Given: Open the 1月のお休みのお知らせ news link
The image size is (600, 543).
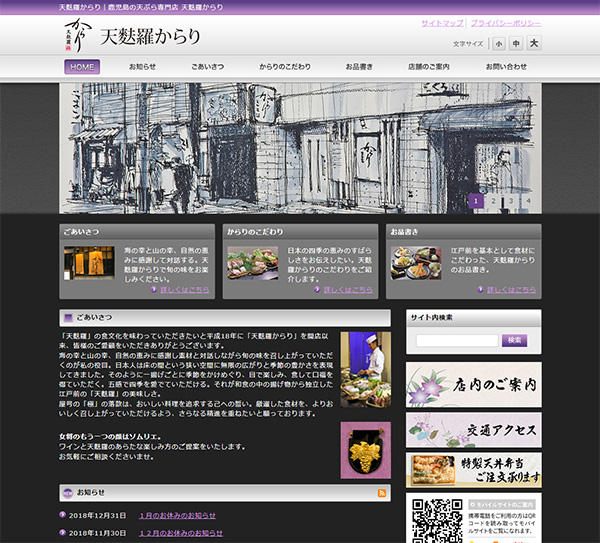Looking at the screenshot, I should [x=177, y=515].
